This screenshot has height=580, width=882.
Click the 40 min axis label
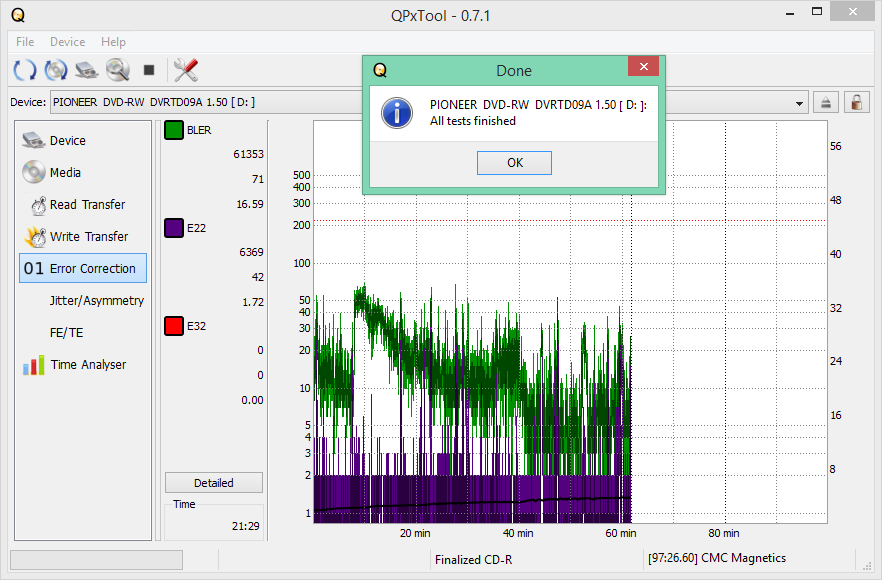click(518, 533)
